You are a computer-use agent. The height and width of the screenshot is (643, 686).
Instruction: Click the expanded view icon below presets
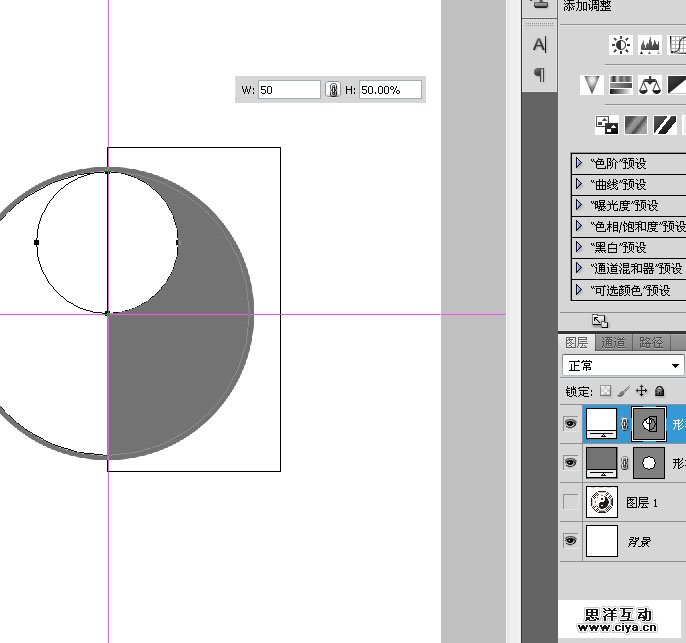pos(600,321)
